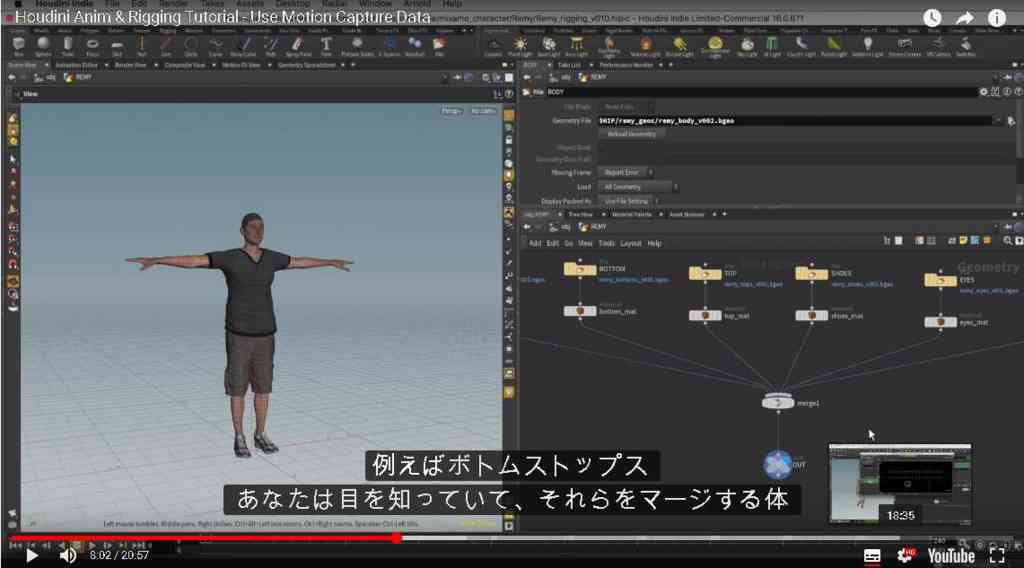Click the YouTube share arrow icon
1024x568 pixels.
click(x=965, y=18)
